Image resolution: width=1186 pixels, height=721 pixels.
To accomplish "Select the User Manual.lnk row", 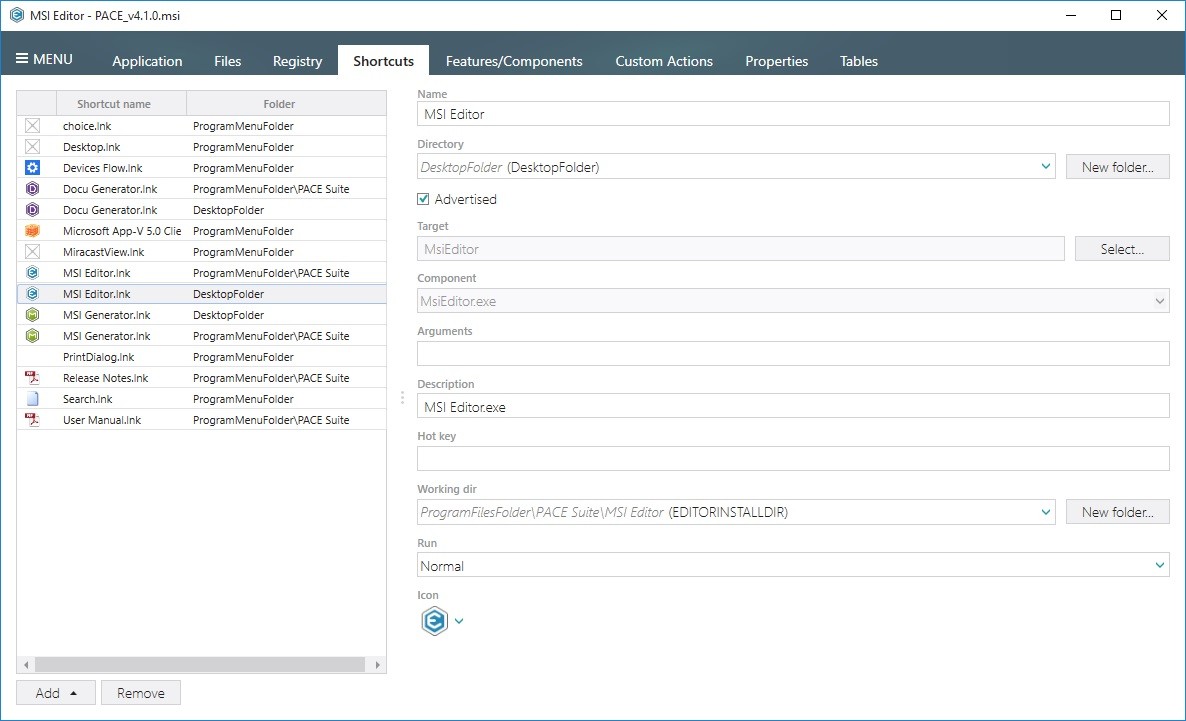I will pos(201,420).
